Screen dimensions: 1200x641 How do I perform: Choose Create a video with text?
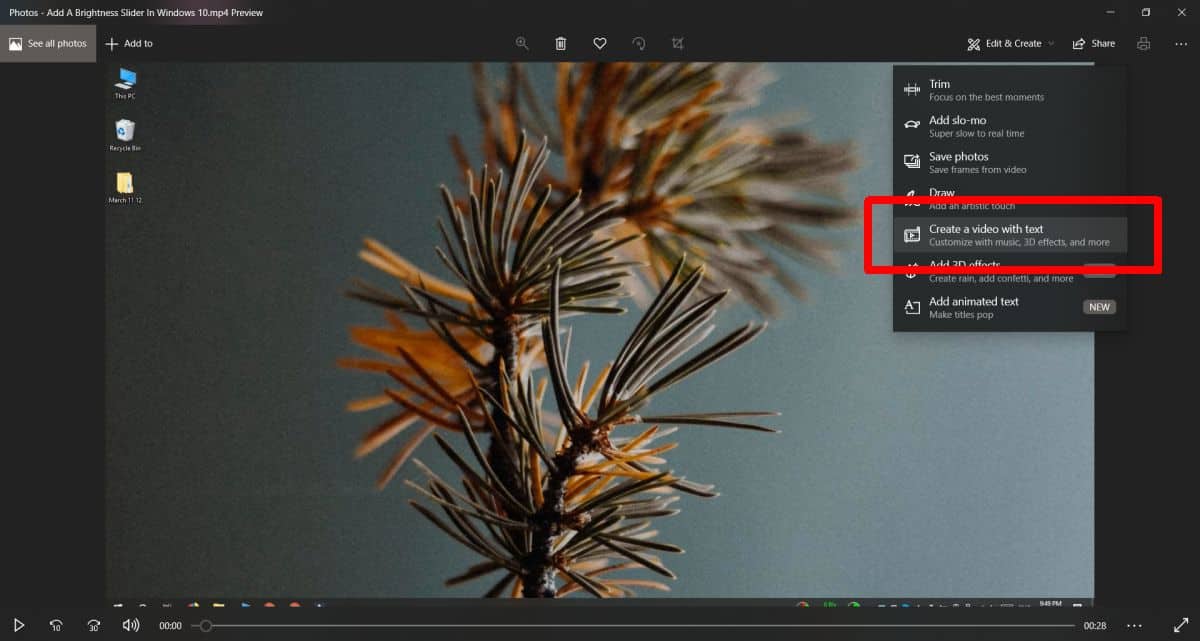click(x=1010, y=235)
